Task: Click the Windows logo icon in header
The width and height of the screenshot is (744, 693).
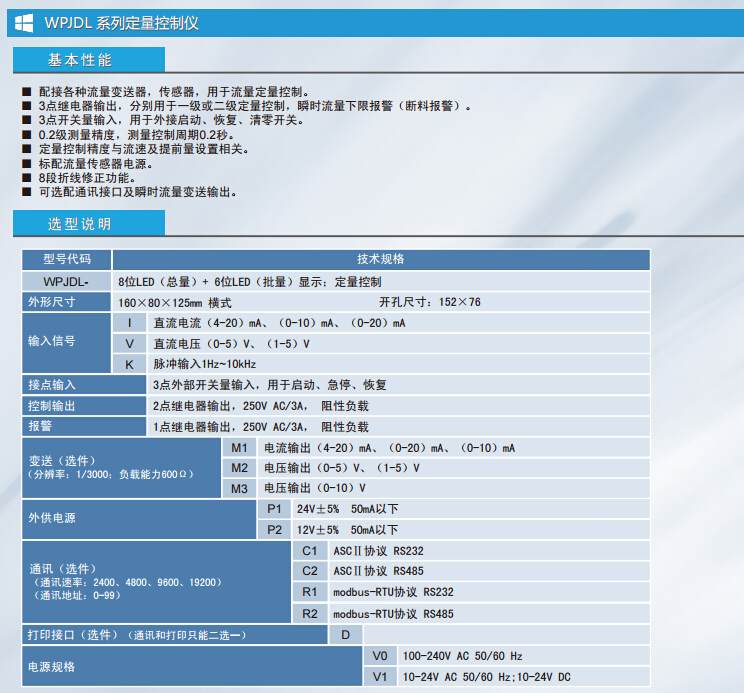Action: pyautogui.click(x=23, y=23)
